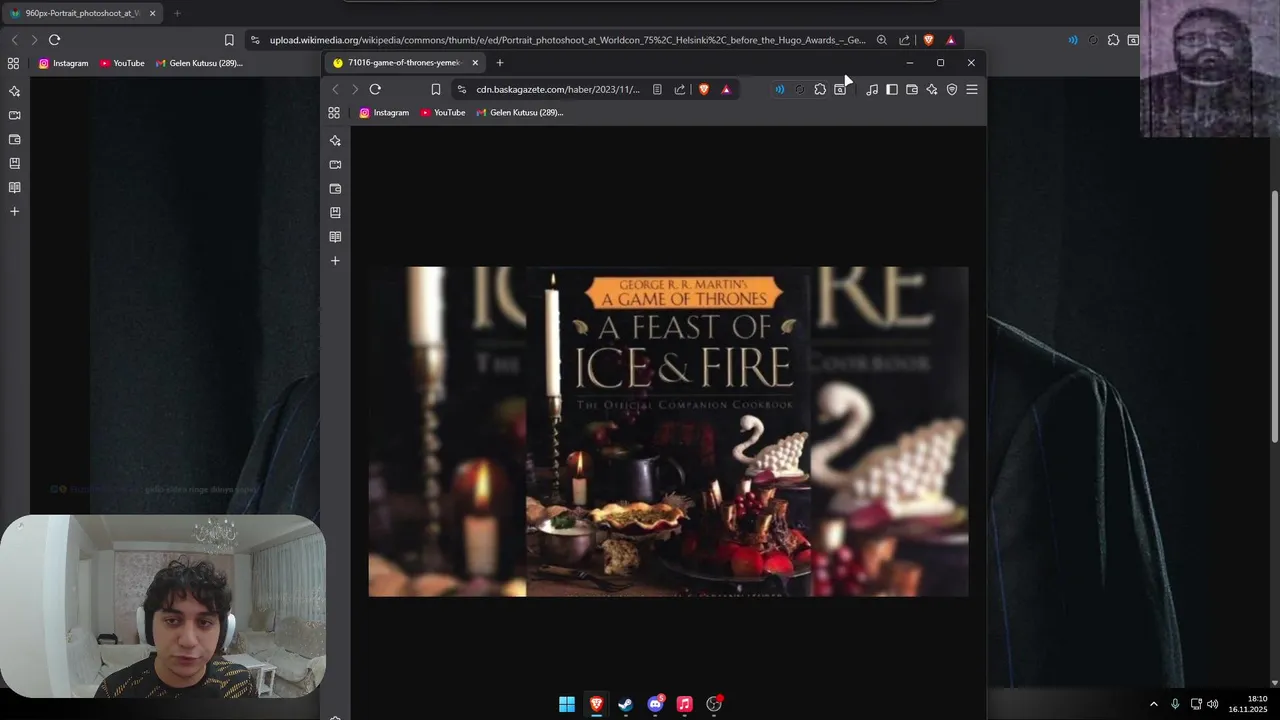Click the cdn.baskagazete.com address bar
The width and height of the screenshot is (1280, 720).
(558, 89)
